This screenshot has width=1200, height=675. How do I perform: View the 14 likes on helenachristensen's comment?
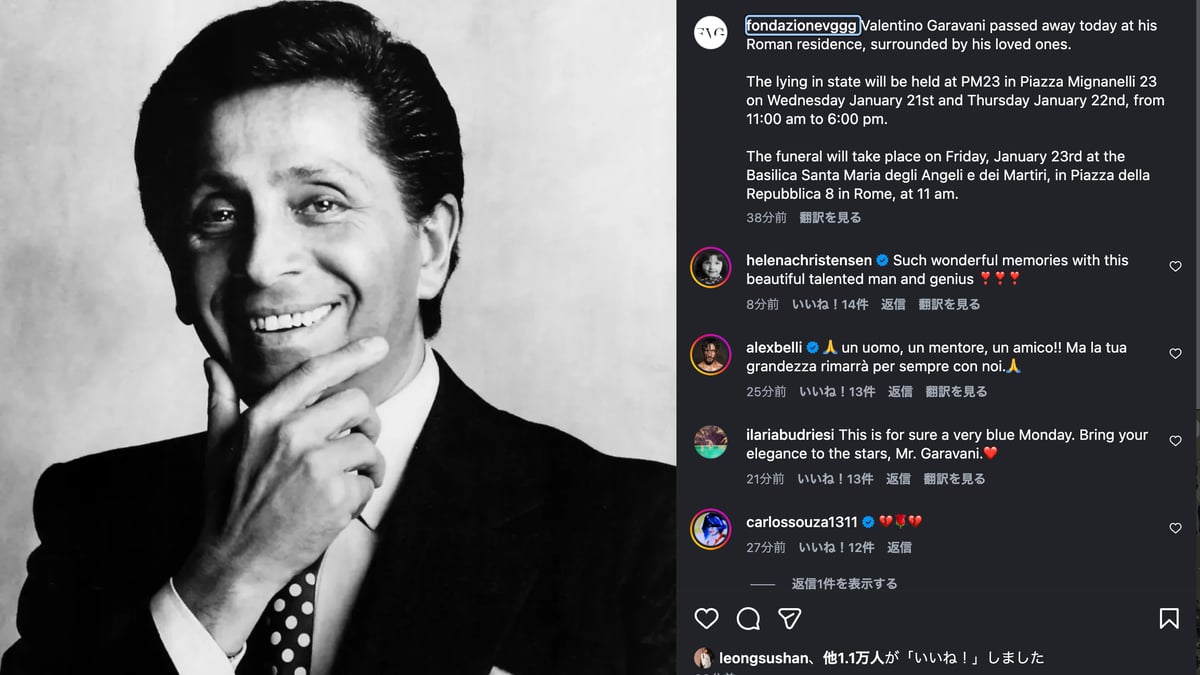pyautogui.click(x=830, y=304)
